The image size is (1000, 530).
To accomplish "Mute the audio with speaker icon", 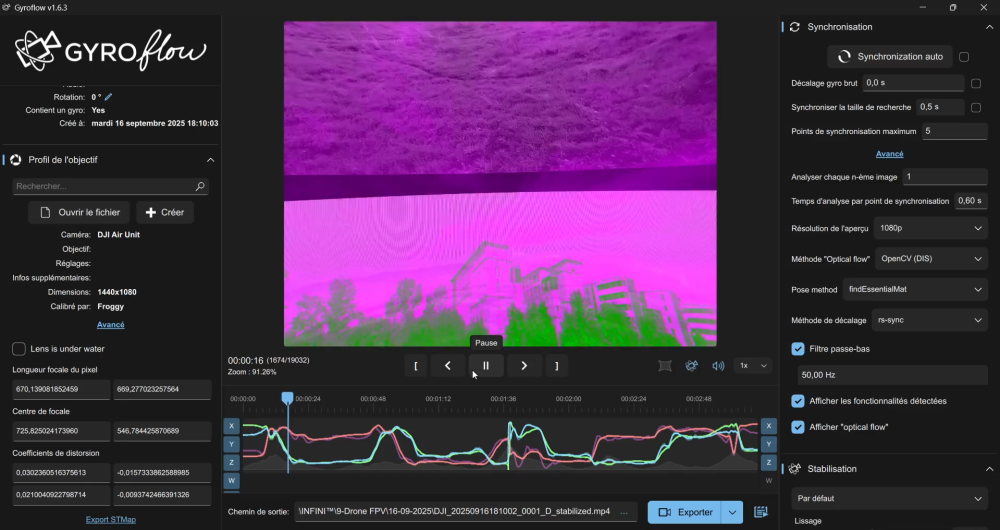I will (718, 366).
